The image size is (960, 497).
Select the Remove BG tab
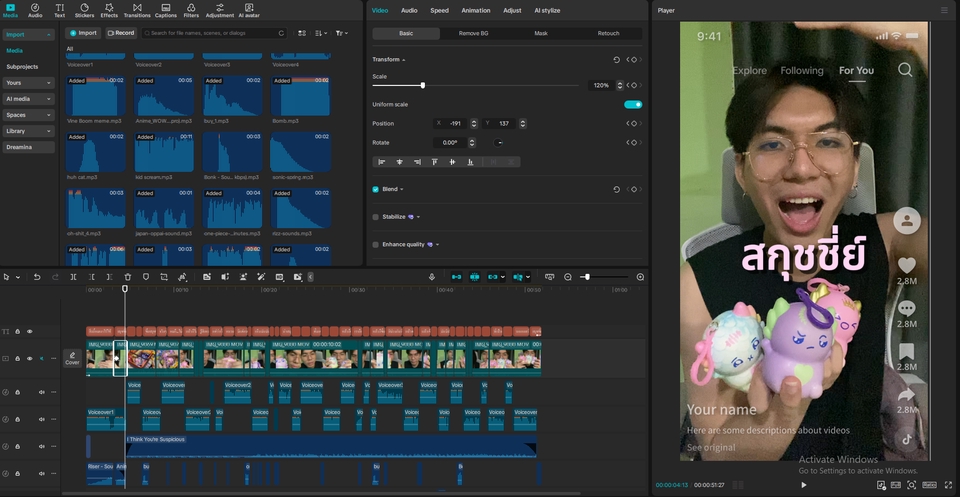click(473, 33)
